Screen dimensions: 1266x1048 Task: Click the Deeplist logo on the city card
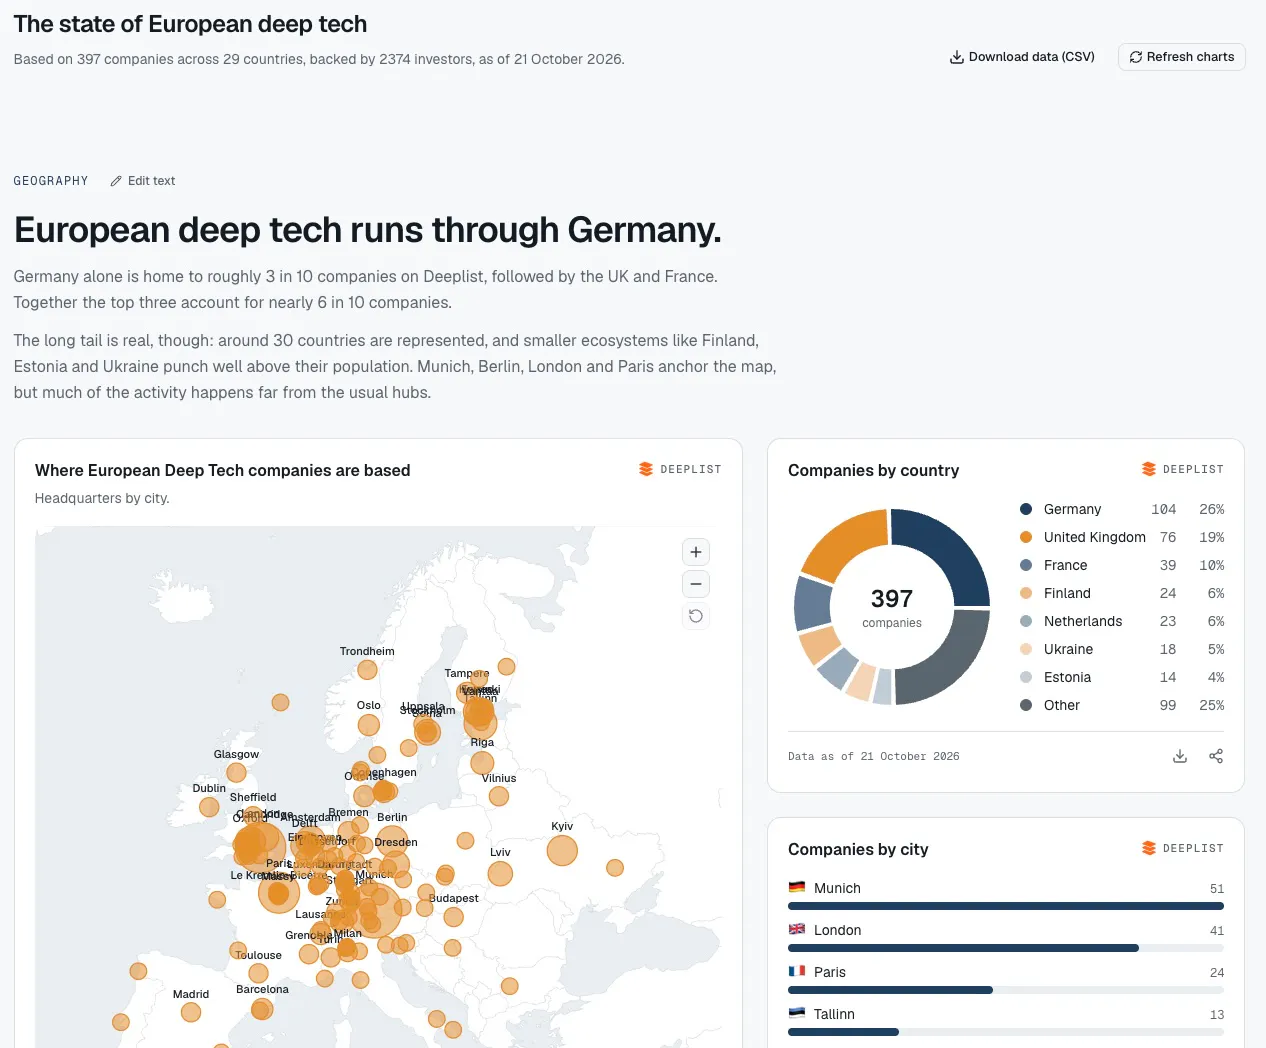point(1183,848)
